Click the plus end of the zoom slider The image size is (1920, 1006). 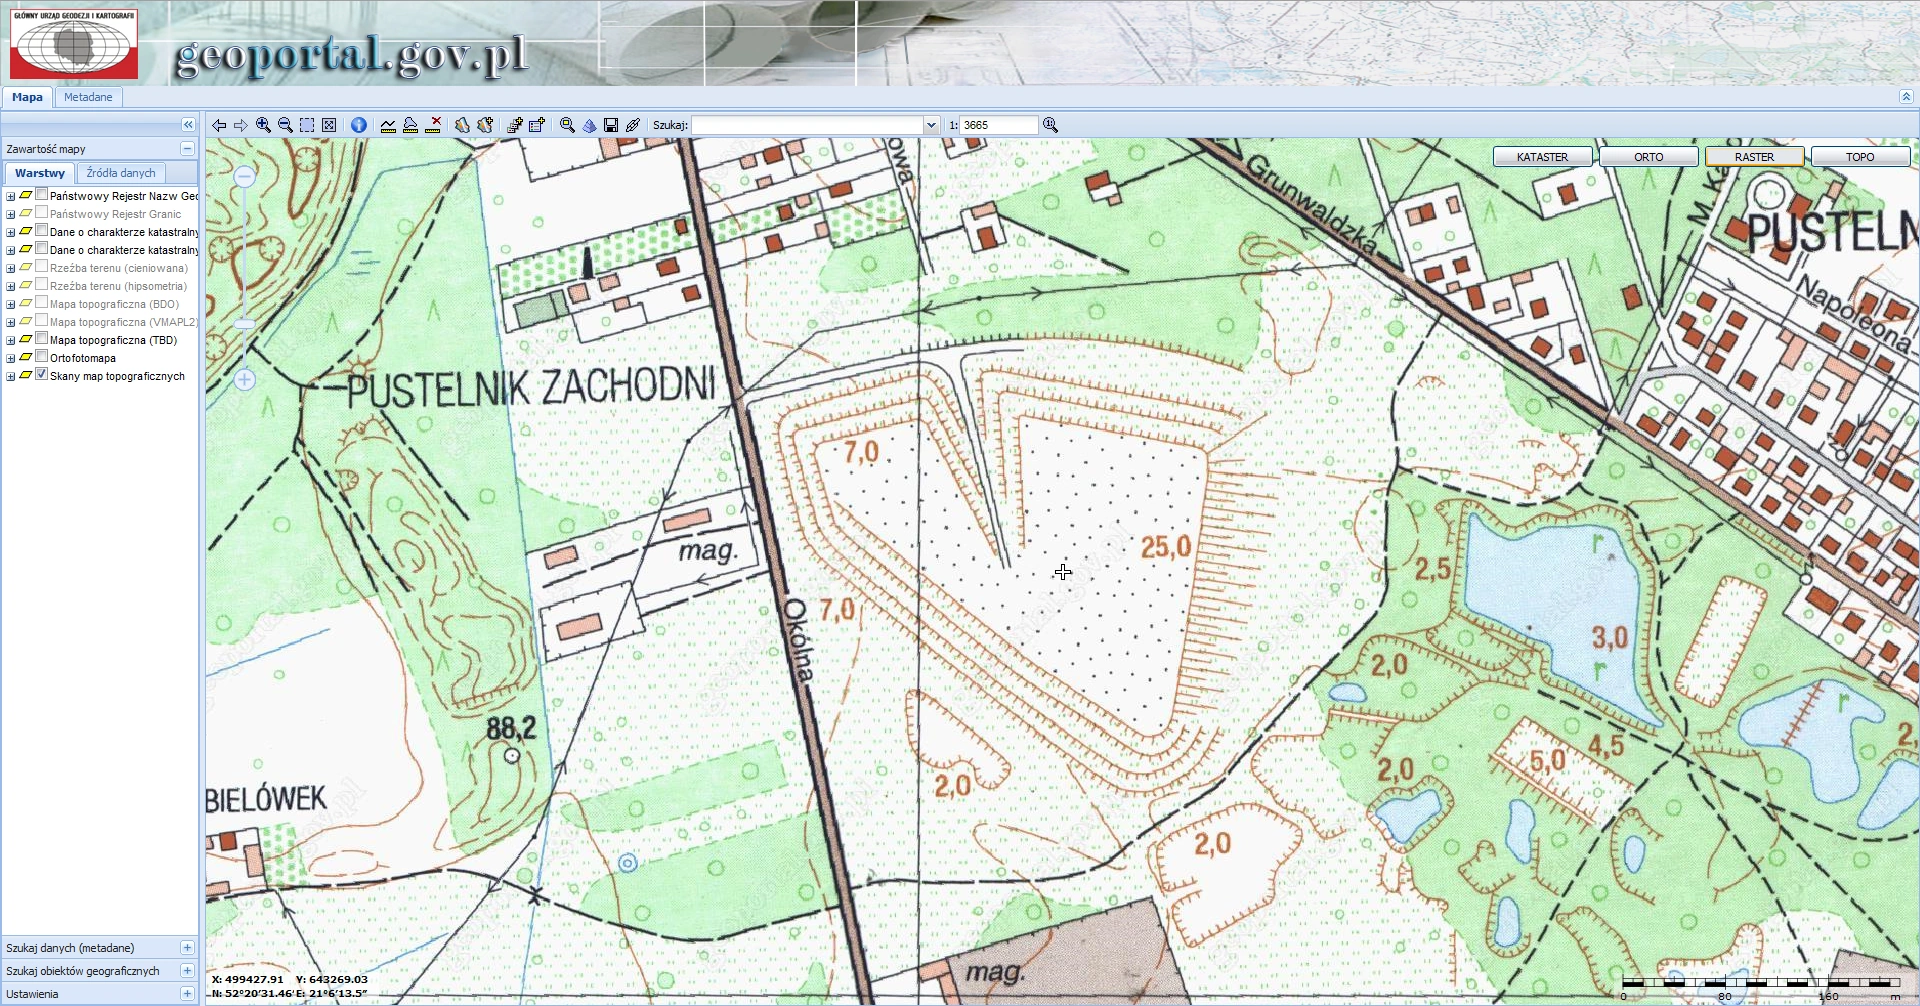coord(245,380)
